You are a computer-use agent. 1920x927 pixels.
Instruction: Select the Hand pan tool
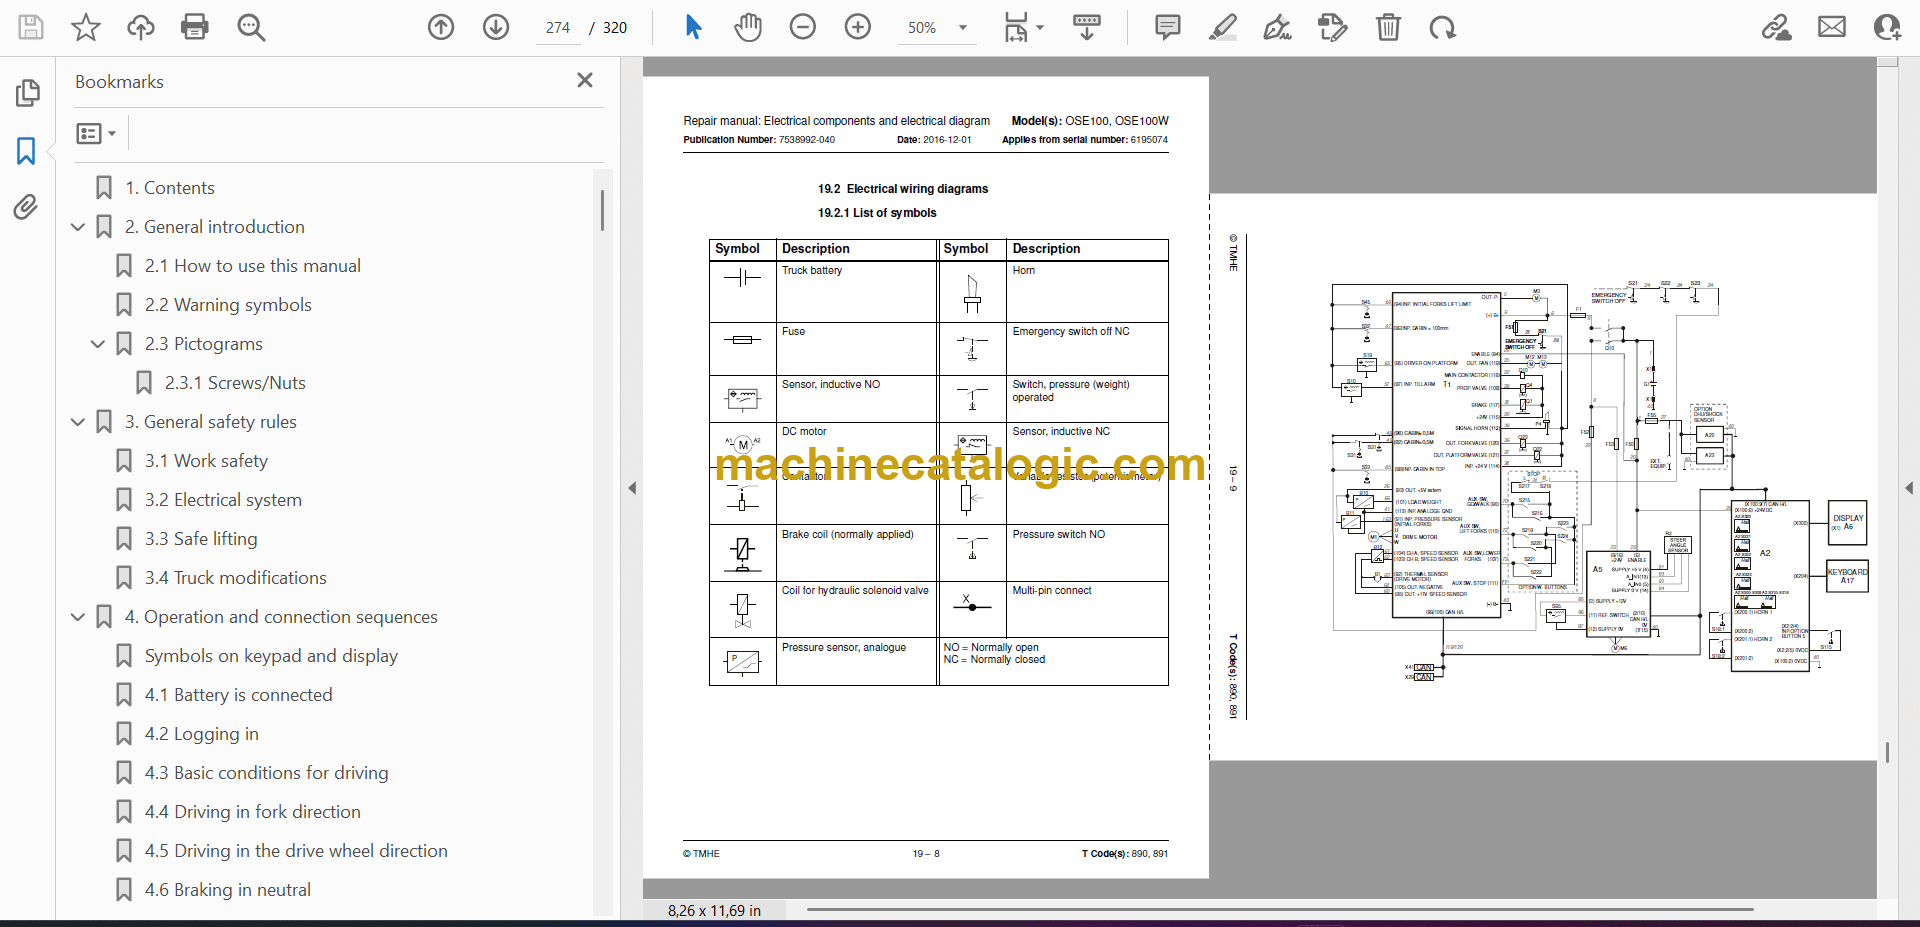click(x=747, y=27)
